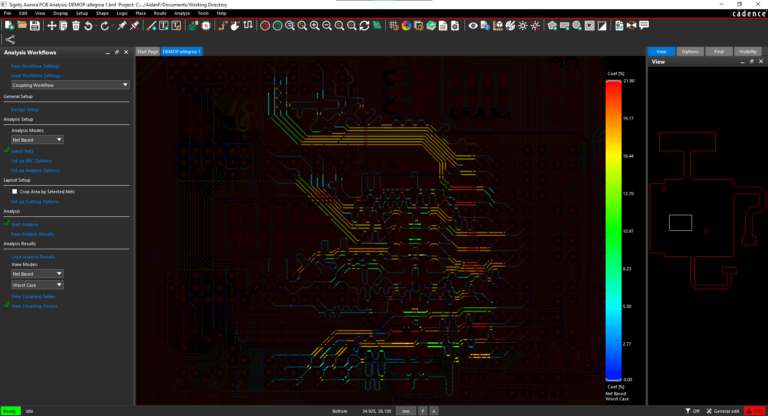This screenshot has width=768, height=416.
Task: Enable Crop Area by Selected Nets checkbox
Action: point(13,190)
